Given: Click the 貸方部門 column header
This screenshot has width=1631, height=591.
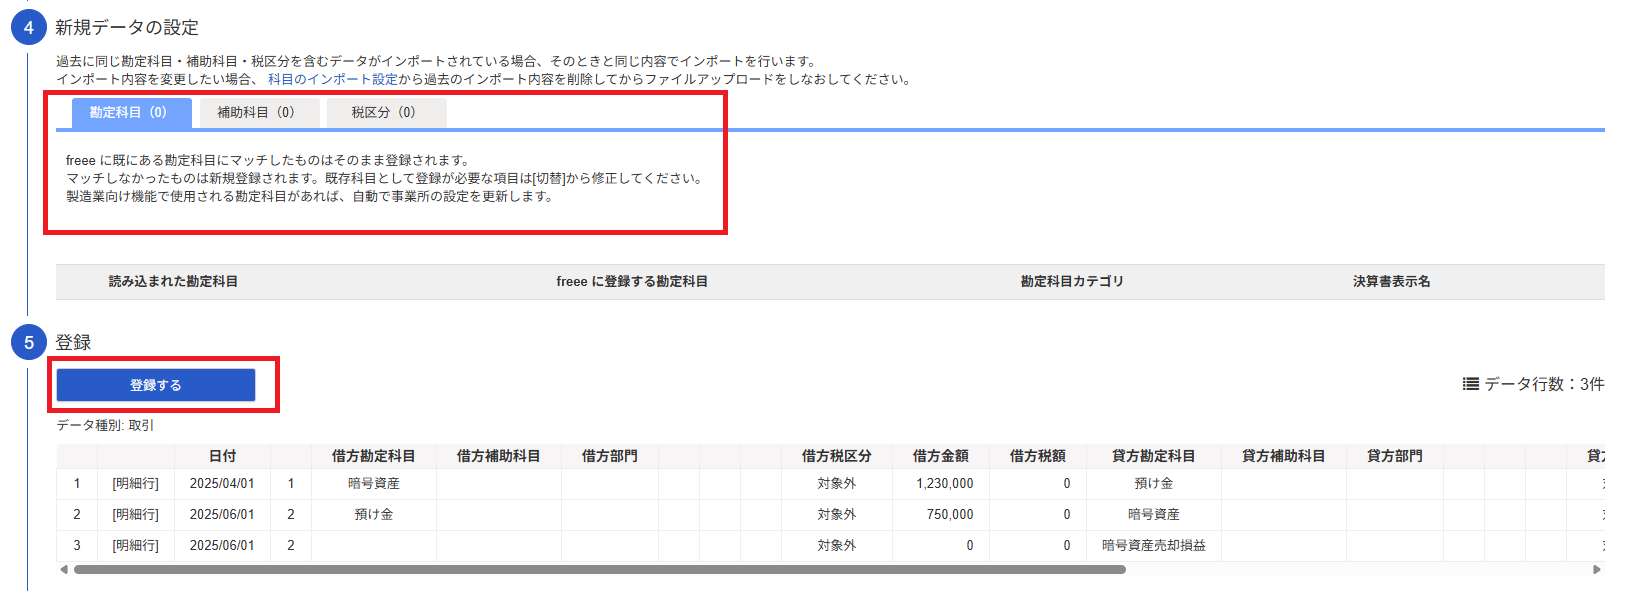Looking at the screenshot, I should (x=1394, y=456).
